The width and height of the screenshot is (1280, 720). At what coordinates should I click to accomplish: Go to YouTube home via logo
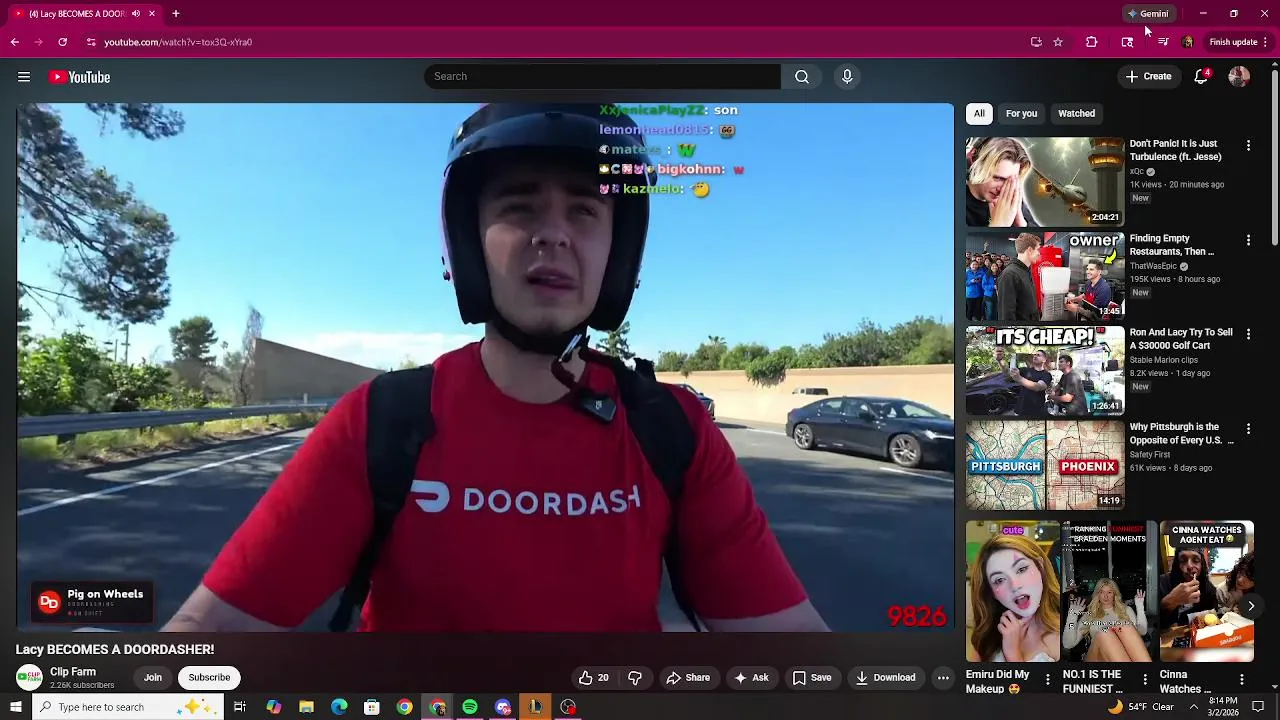tap(79, 77)
